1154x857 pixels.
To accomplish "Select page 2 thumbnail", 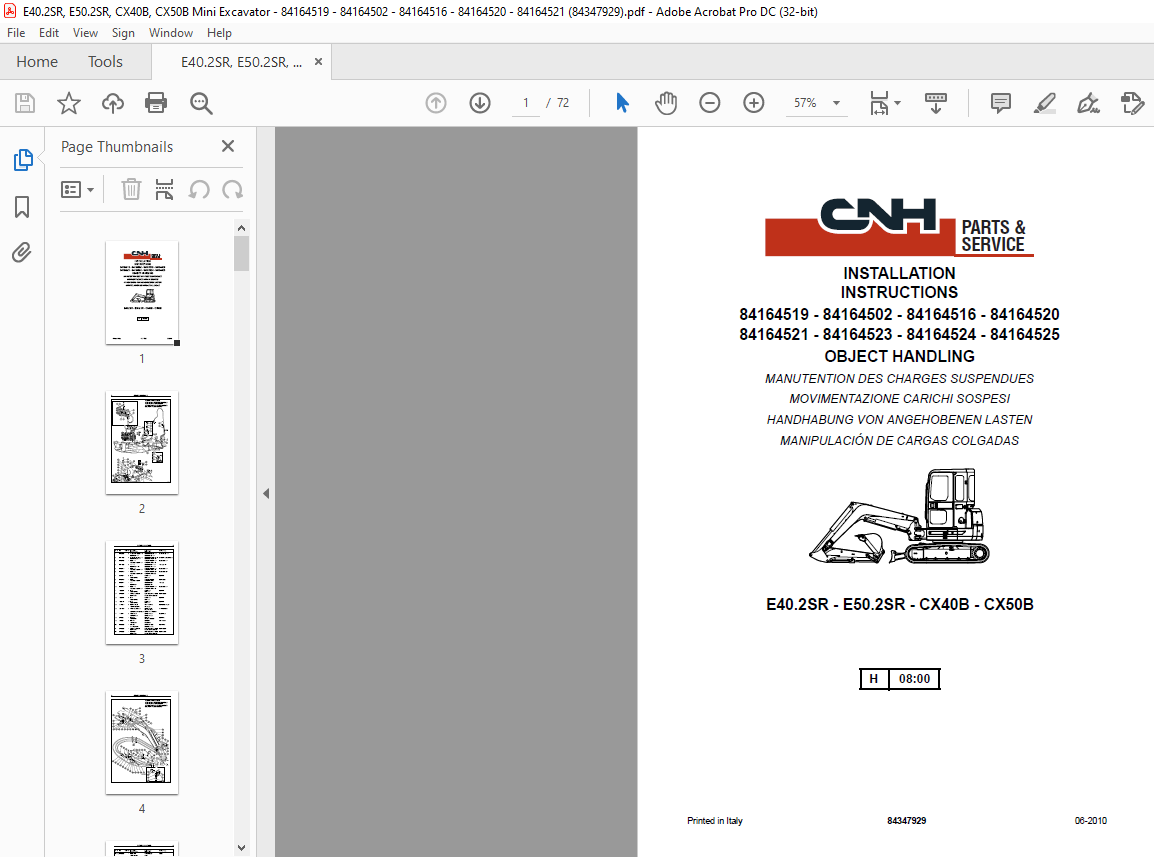I will (x=142, y=442).
